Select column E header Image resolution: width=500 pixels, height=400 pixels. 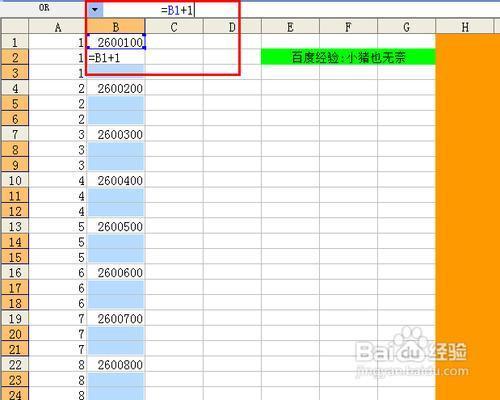[290, 27]
